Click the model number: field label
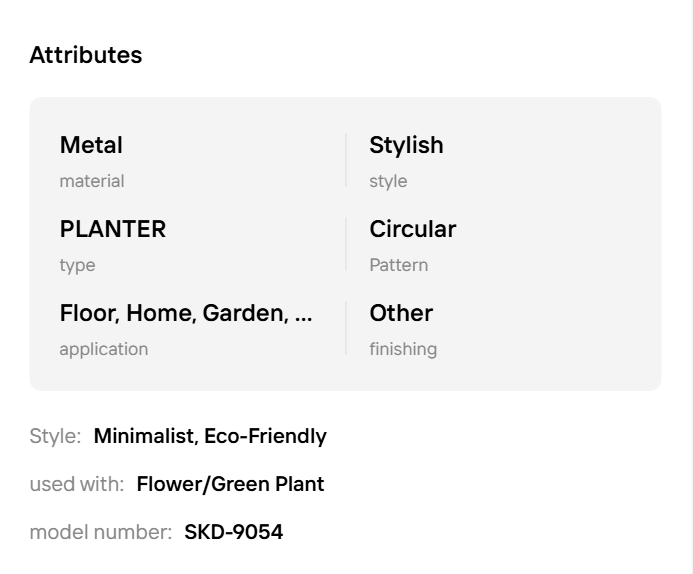Viewport: 693px width, 574px height. pyautogui.click(x=100, y=532)
